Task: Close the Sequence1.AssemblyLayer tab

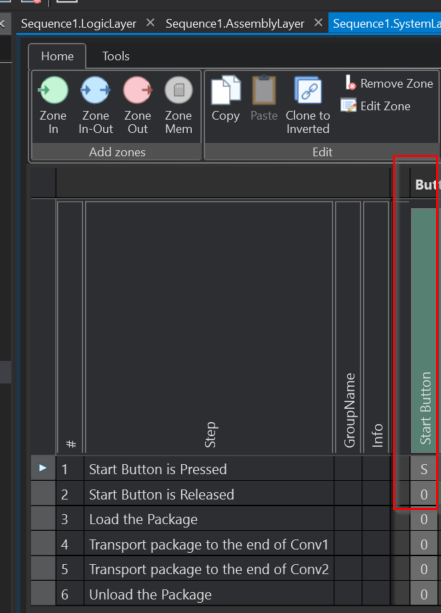Action: point(318,23)
